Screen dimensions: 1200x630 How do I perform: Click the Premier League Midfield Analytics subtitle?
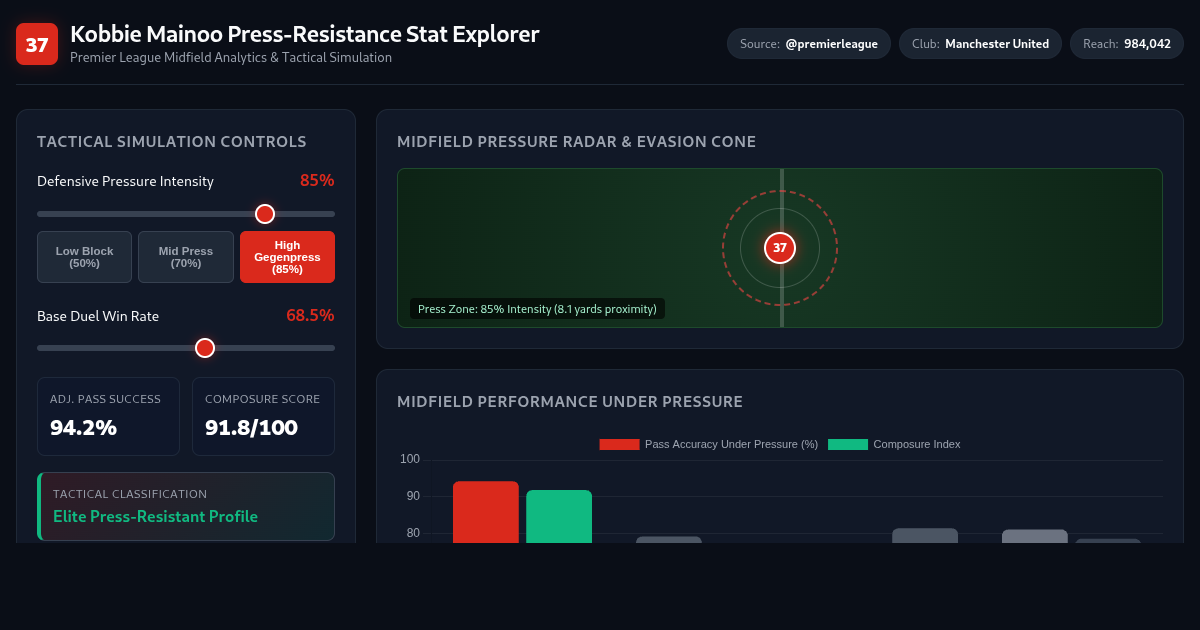[x=231, y=58]
